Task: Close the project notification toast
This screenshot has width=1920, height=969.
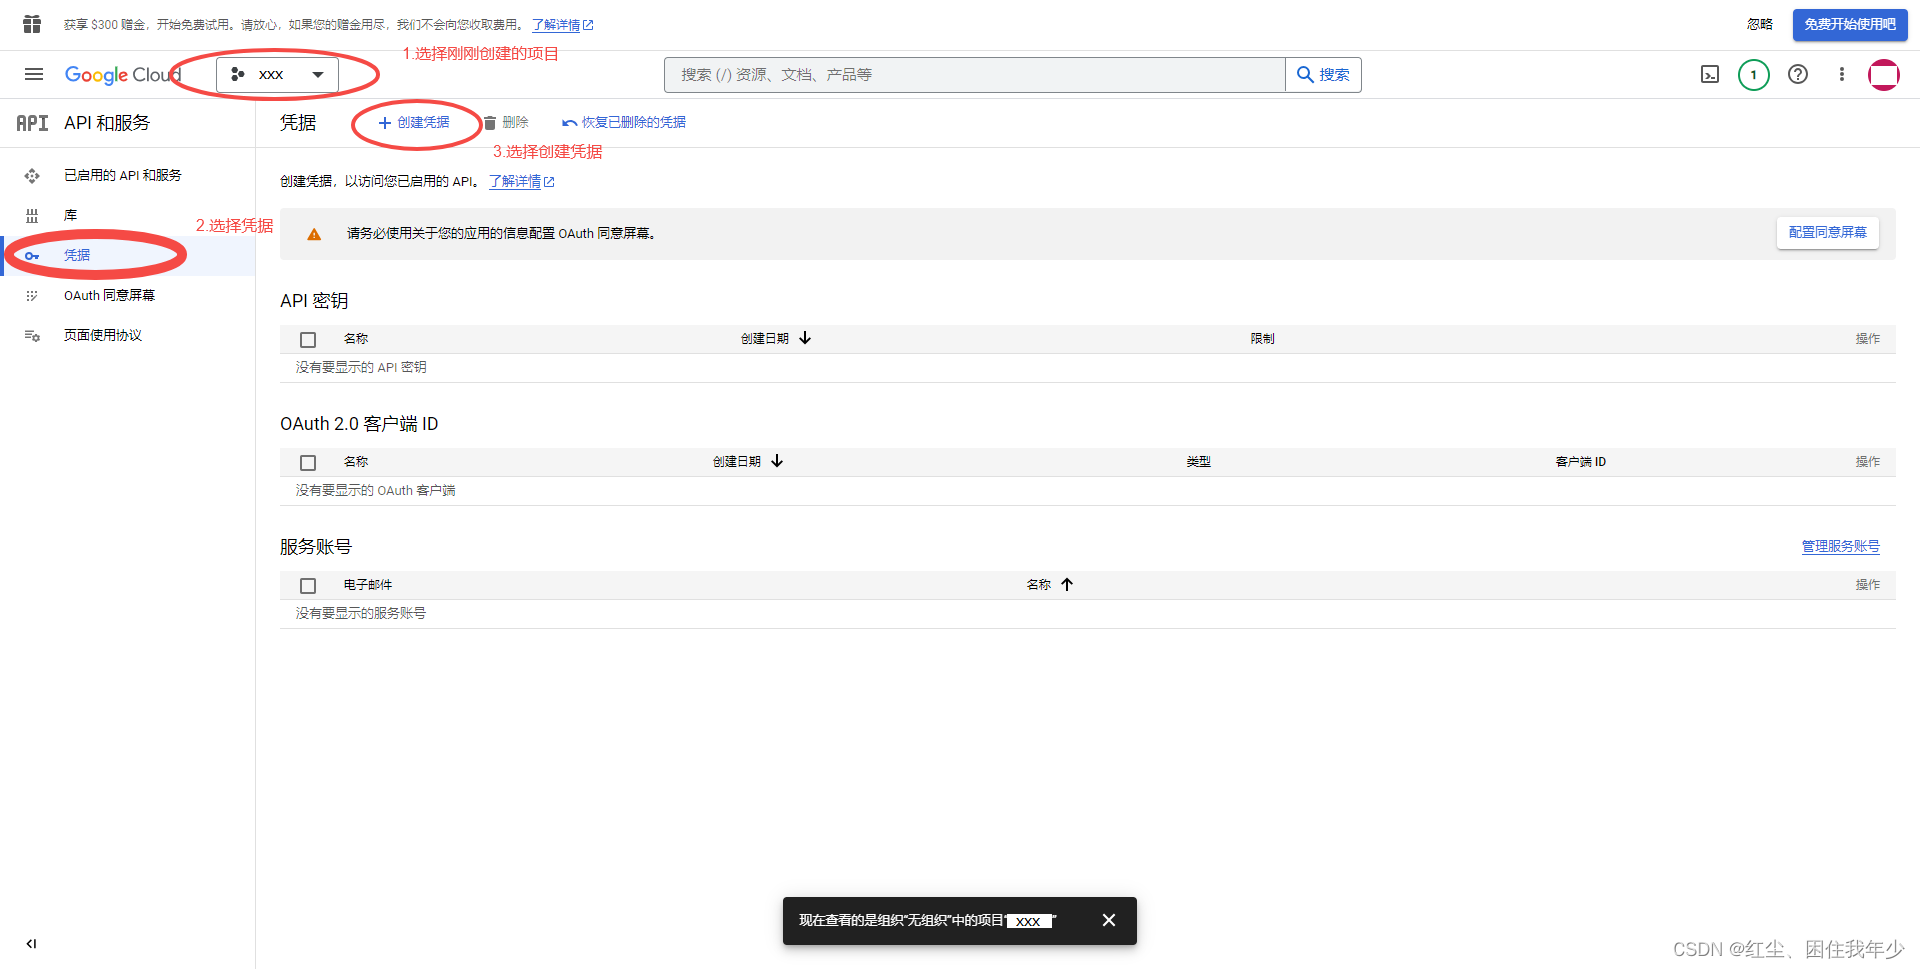Action: [1109, 920]
